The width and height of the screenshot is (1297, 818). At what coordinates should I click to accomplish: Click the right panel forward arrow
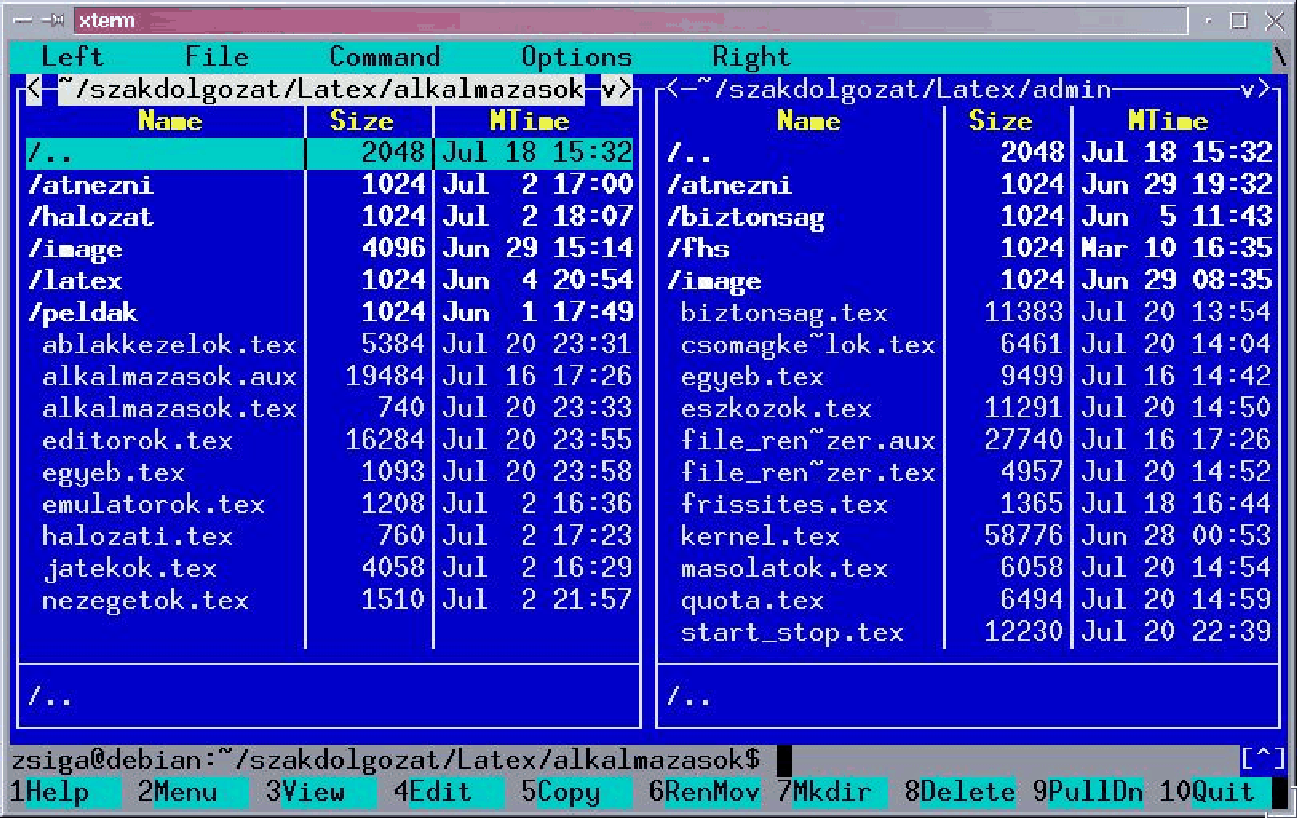point(1266,89)
